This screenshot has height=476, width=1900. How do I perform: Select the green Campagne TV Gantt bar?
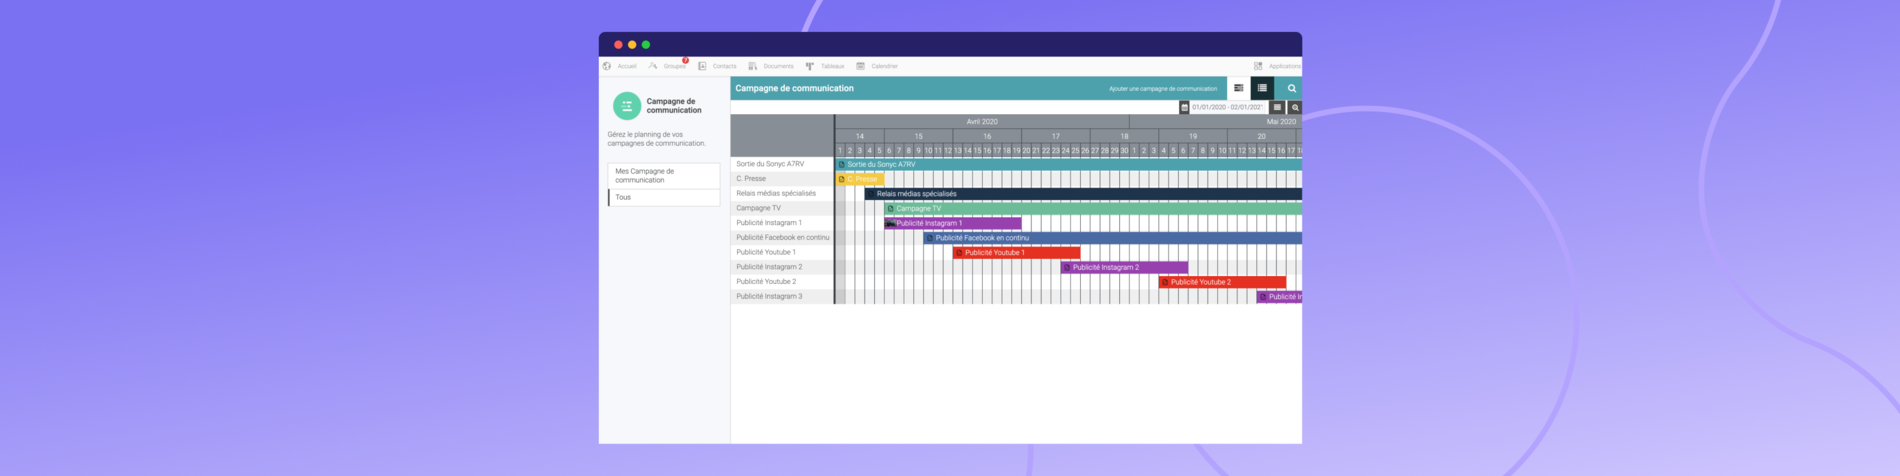tap(1093, 208)
